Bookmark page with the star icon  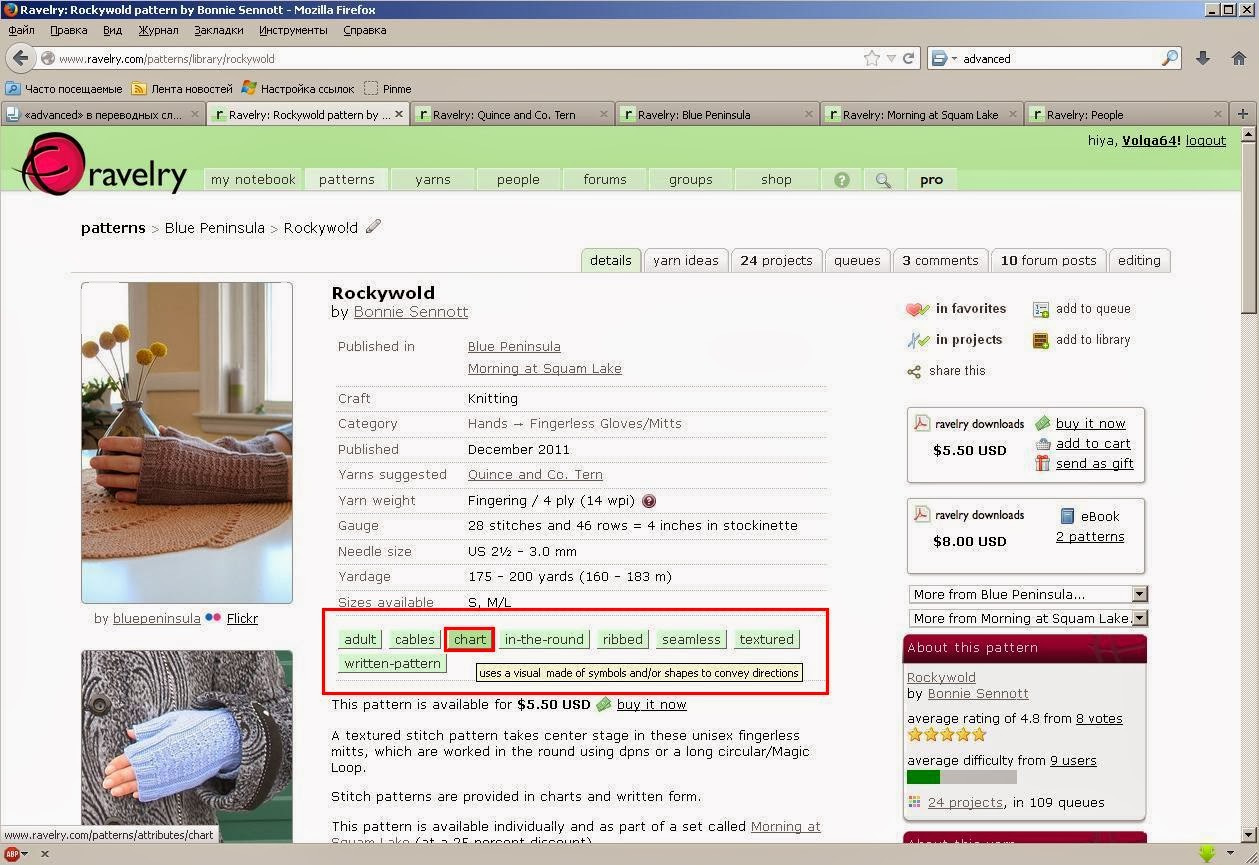pos(871,58)
